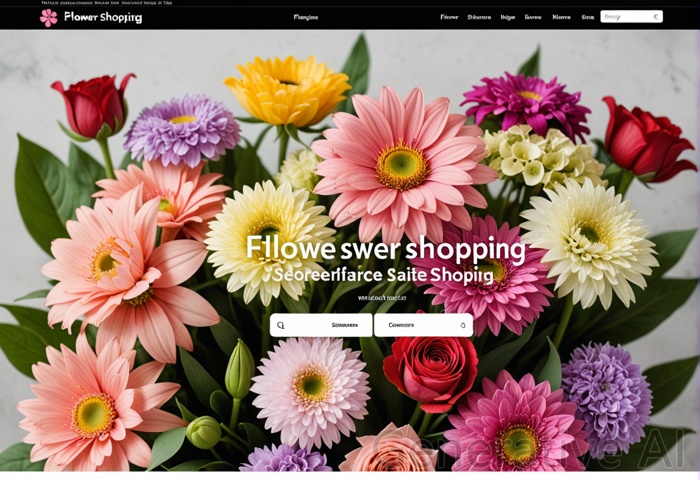700x480 pixels.
Task: Click inside the left hero search field
Action: (x=330, y=325)
